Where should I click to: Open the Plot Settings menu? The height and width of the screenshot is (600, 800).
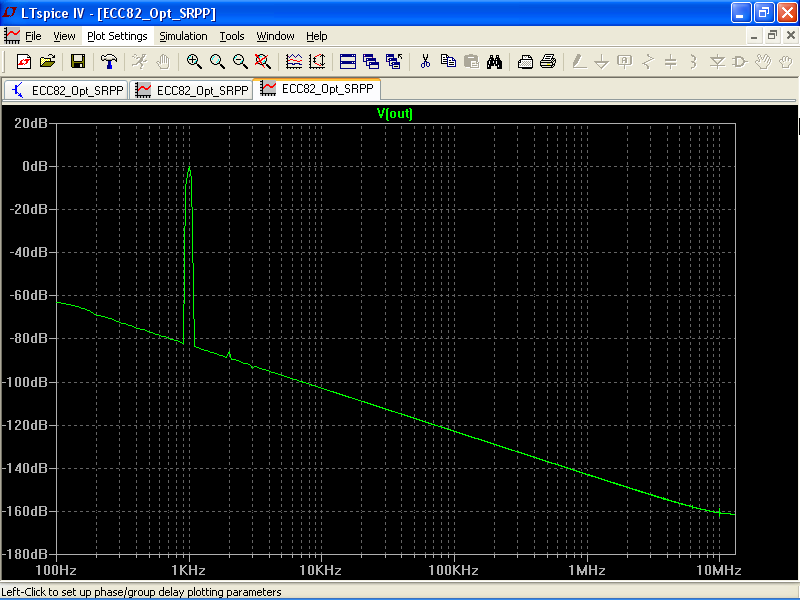coord(117,36)
